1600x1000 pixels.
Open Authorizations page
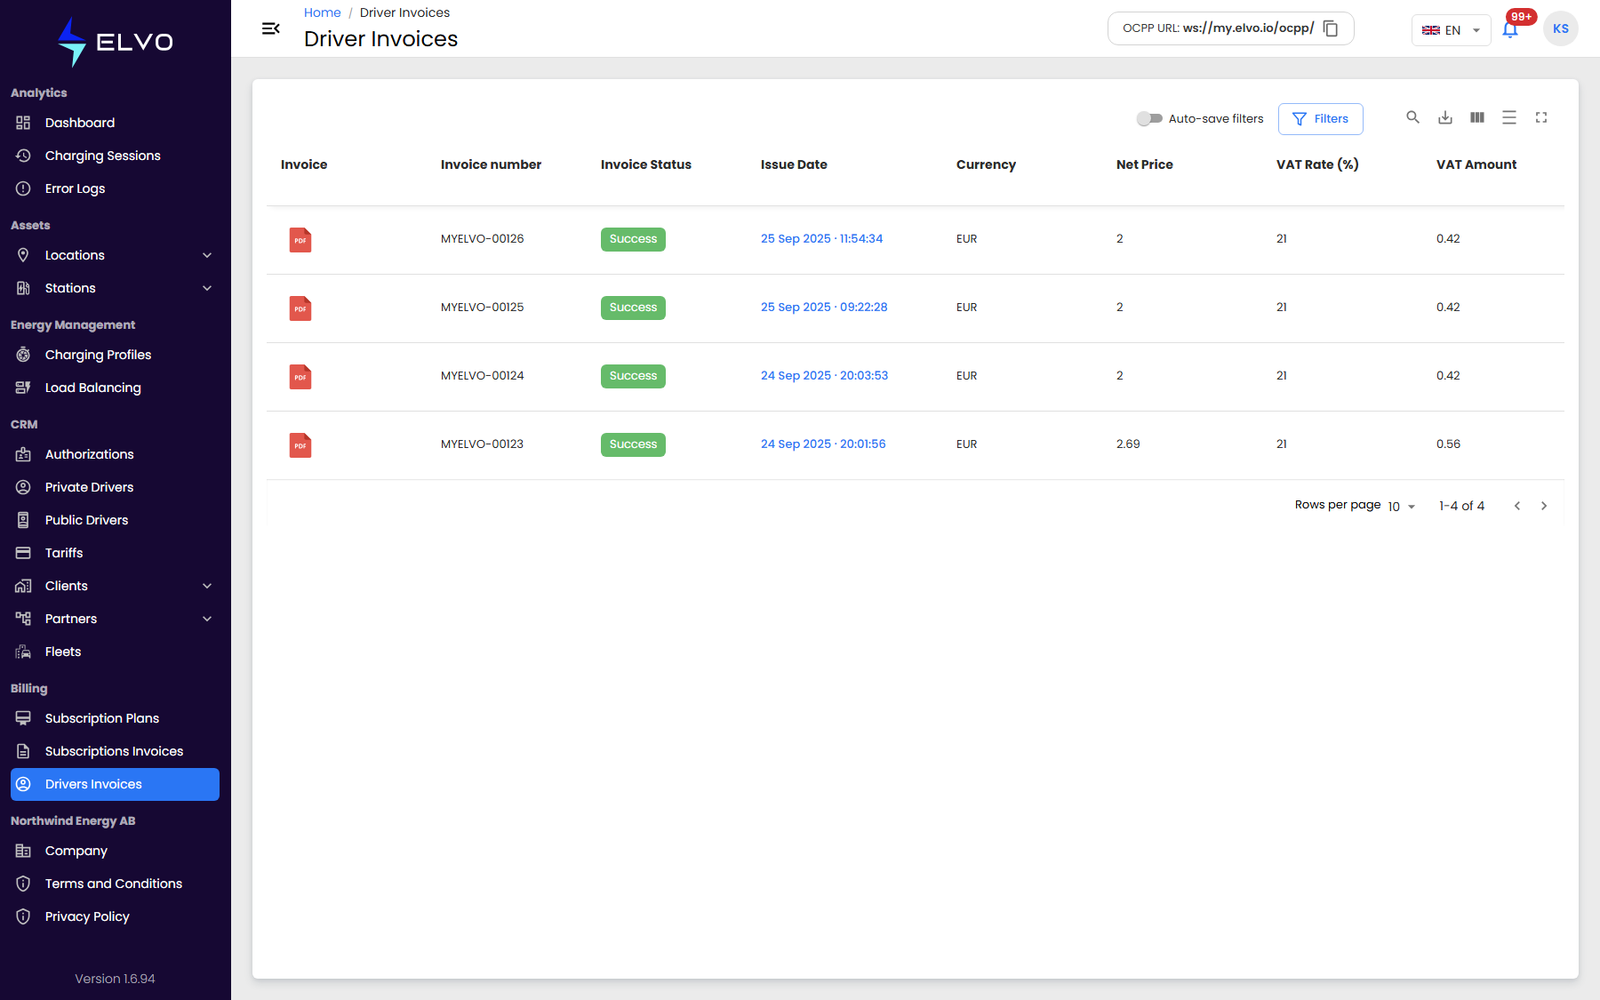point(115,454)
